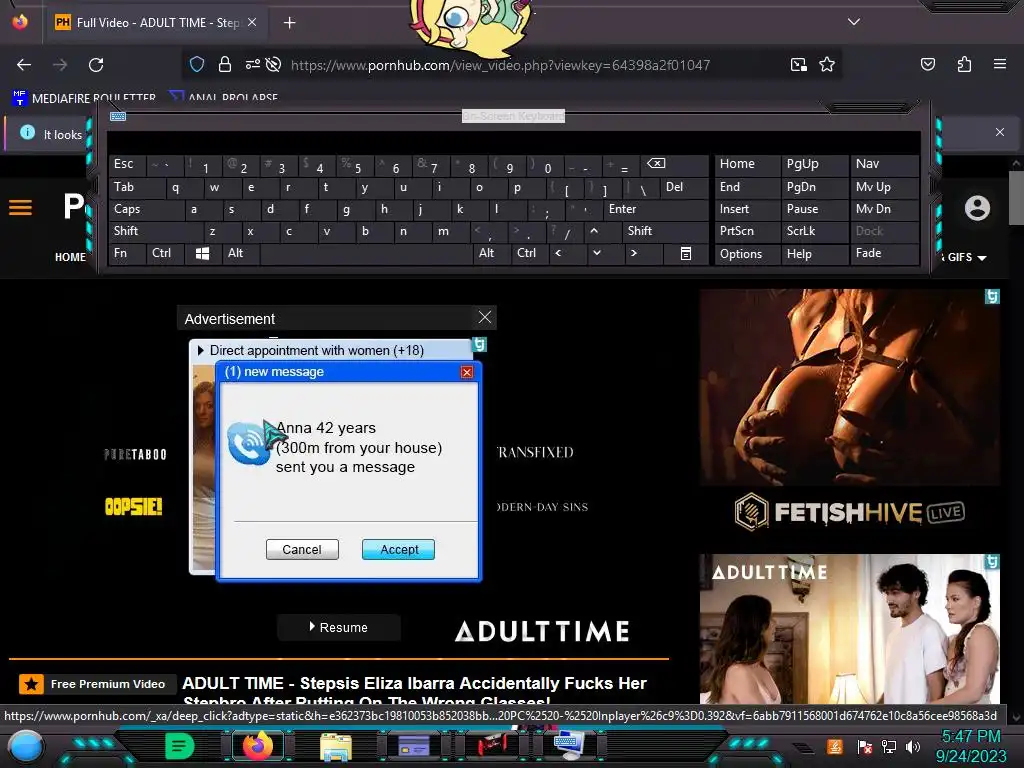This screenshot has width=1024, height=768.
Task: Click Accept in new message popup
Action: [398, 549]
